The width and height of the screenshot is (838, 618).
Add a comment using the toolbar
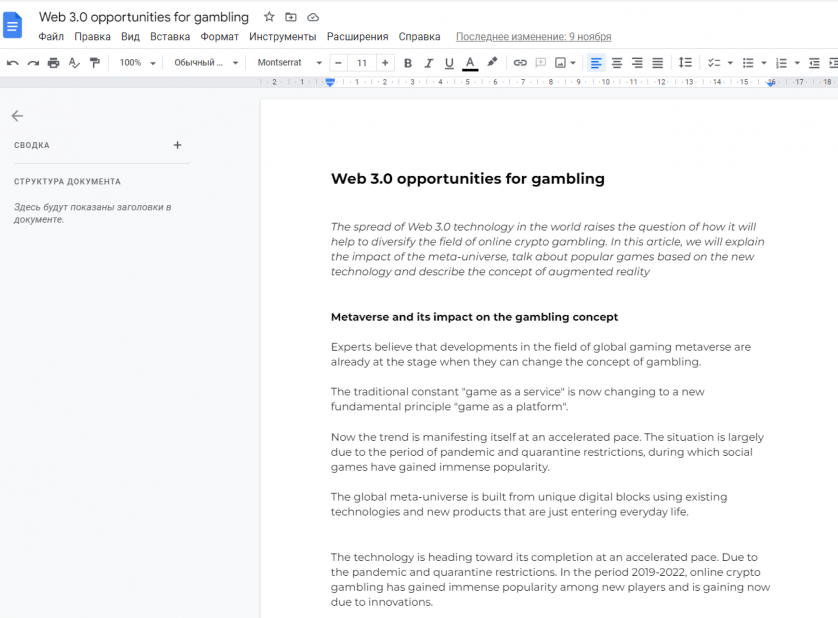541,63
